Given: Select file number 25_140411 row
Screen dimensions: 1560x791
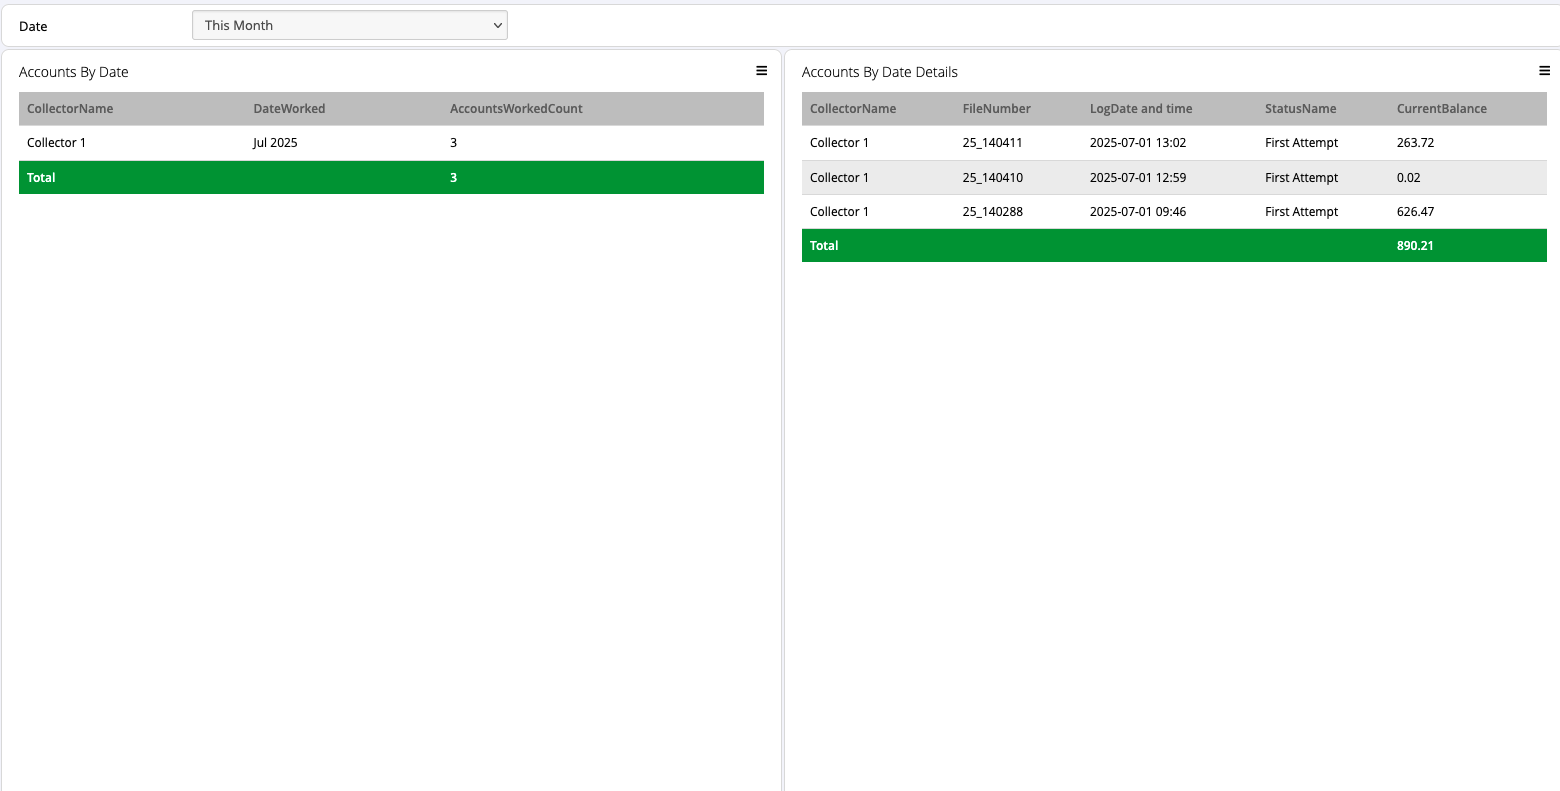Looking at the screenshot, I should 992,143.
